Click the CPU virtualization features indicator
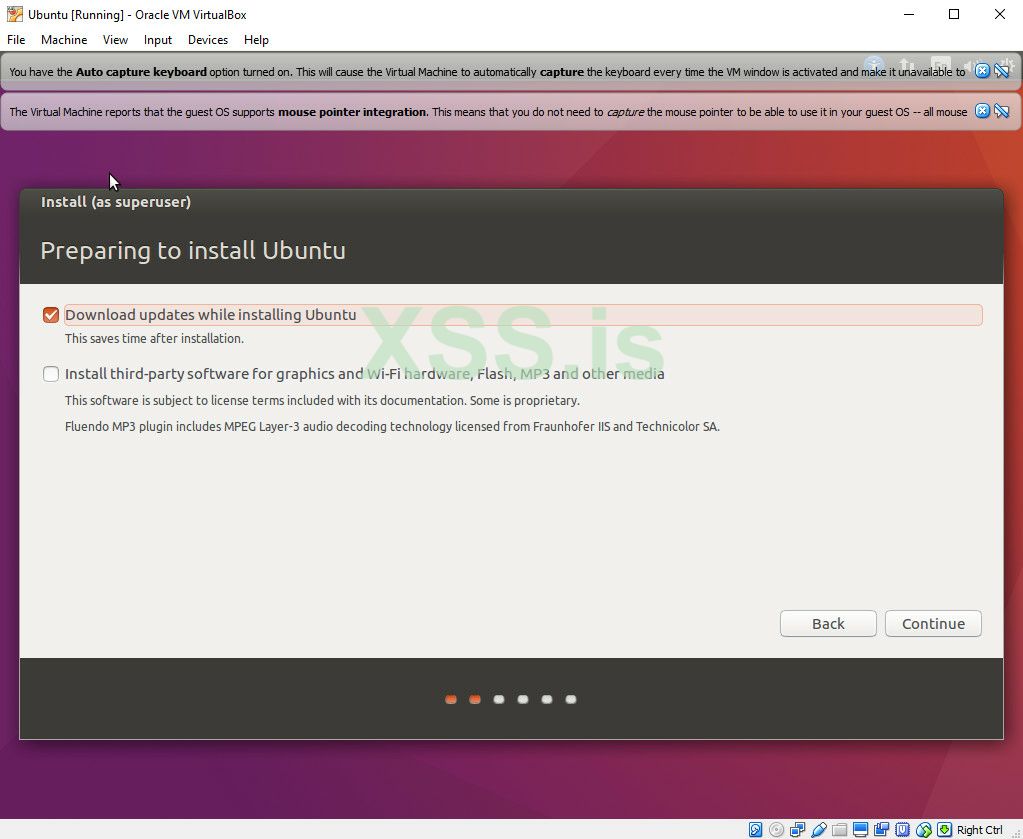The image size is (1023, 839). (x=902, y=829)
